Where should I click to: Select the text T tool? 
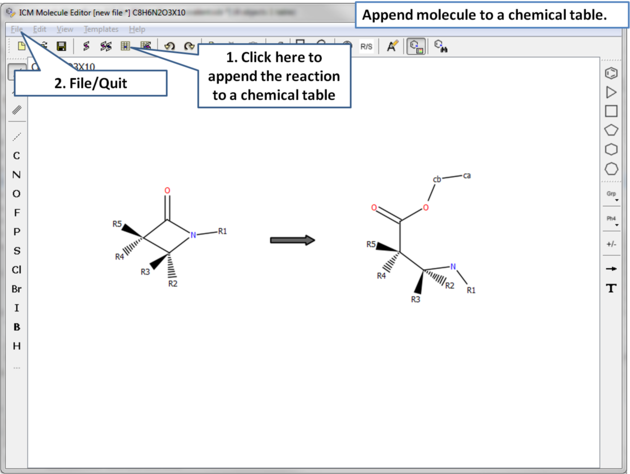pyautogui.click(x=611, y=289)
